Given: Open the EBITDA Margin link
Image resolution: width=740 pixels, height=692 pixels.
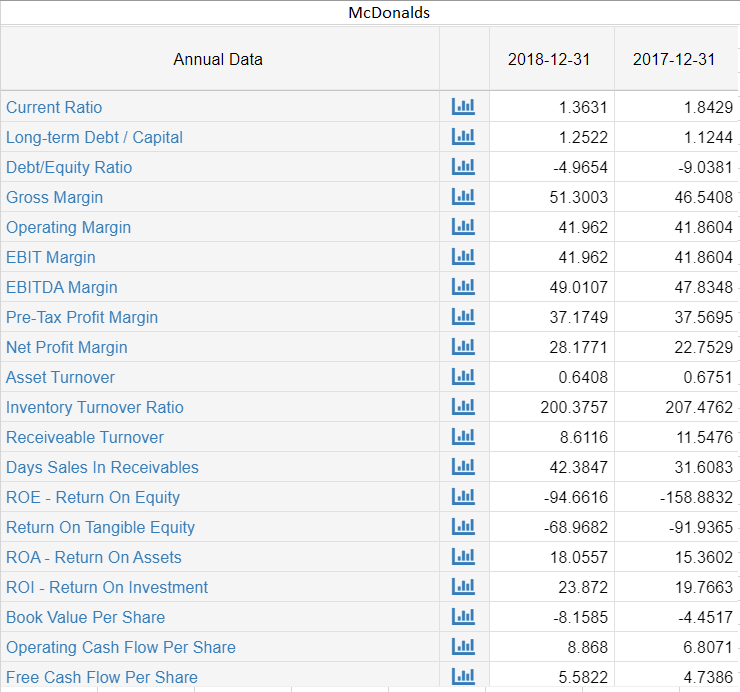Looking at the screenshot, I should (x=62, y=287).
